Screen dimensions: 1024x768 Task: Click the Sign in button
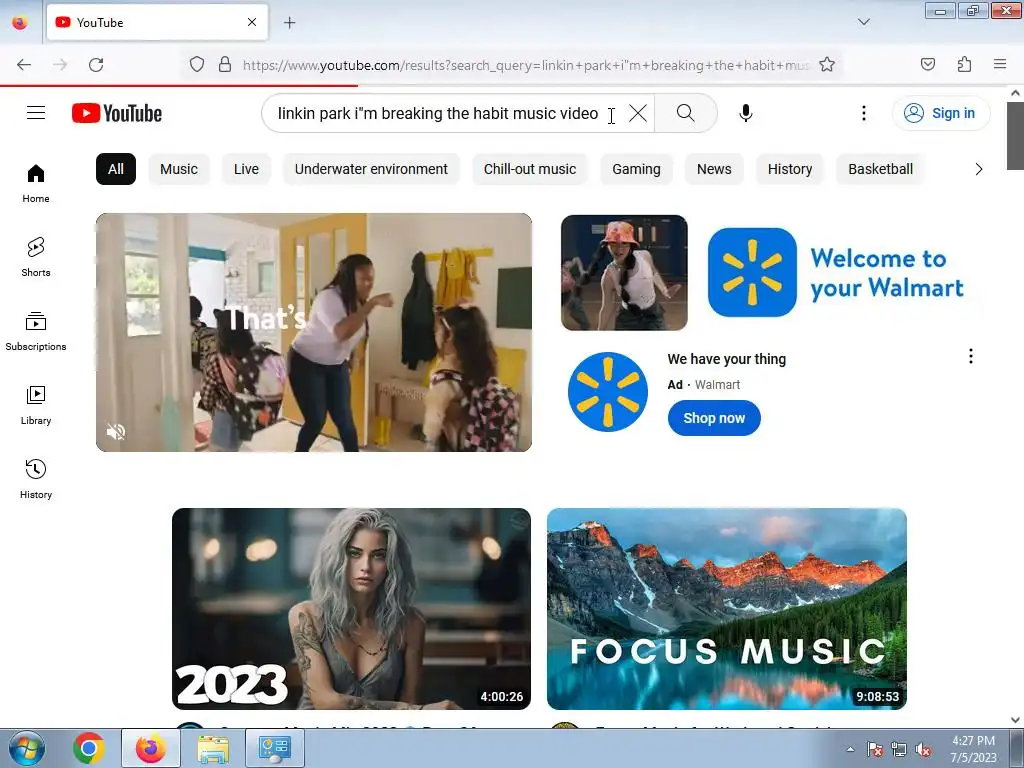point(941,113)
